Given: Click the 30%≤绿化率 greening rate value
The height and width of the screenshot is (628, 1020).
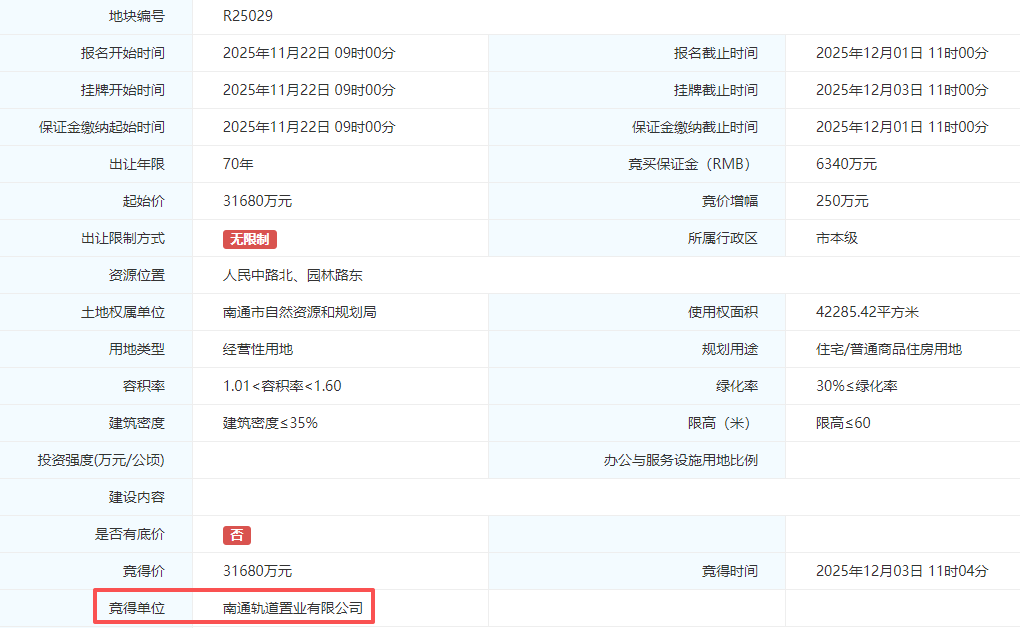Looking at the screenshot, I should [x=856, y=386].
